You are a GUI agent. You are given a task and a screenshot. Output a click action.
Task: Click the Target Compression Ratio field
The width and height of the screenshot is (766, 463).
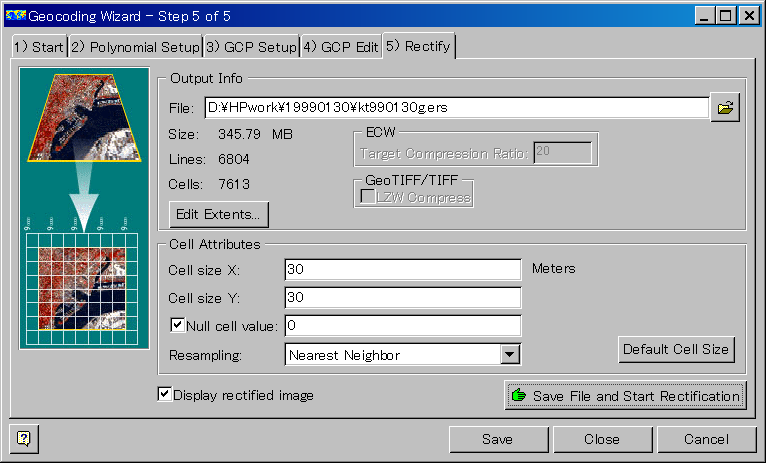pos(563,153)
